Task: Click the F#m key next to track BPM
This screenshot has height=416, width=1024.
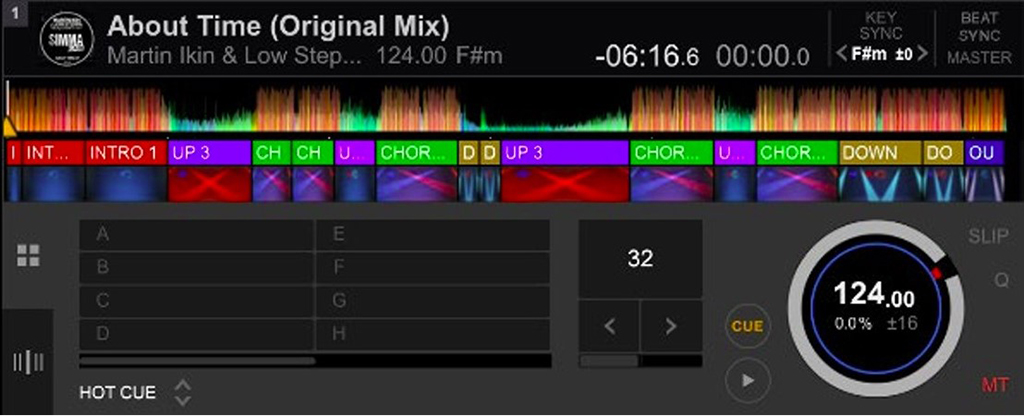Action: pyautogui.click(x=479, y=56)
